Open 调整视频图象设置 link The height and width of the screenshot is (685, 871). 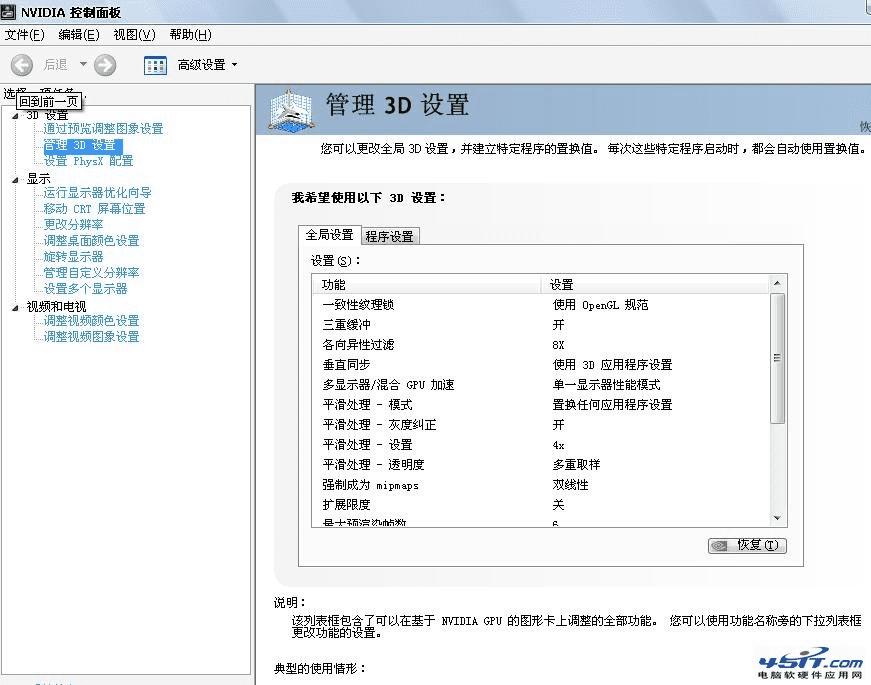click(x=91, y=337)
